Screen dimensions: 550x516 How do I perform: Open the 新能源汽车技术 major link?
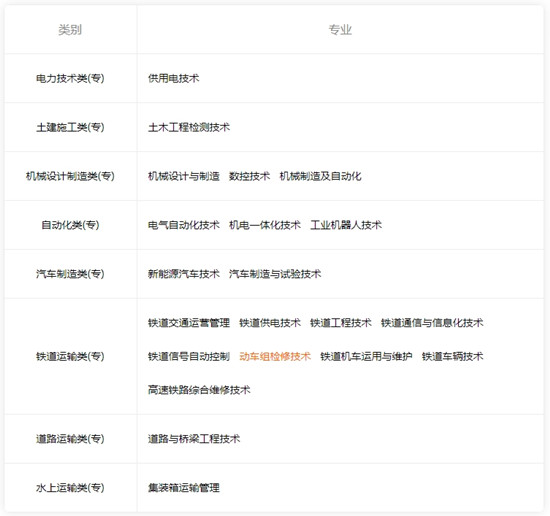[184, 274]
